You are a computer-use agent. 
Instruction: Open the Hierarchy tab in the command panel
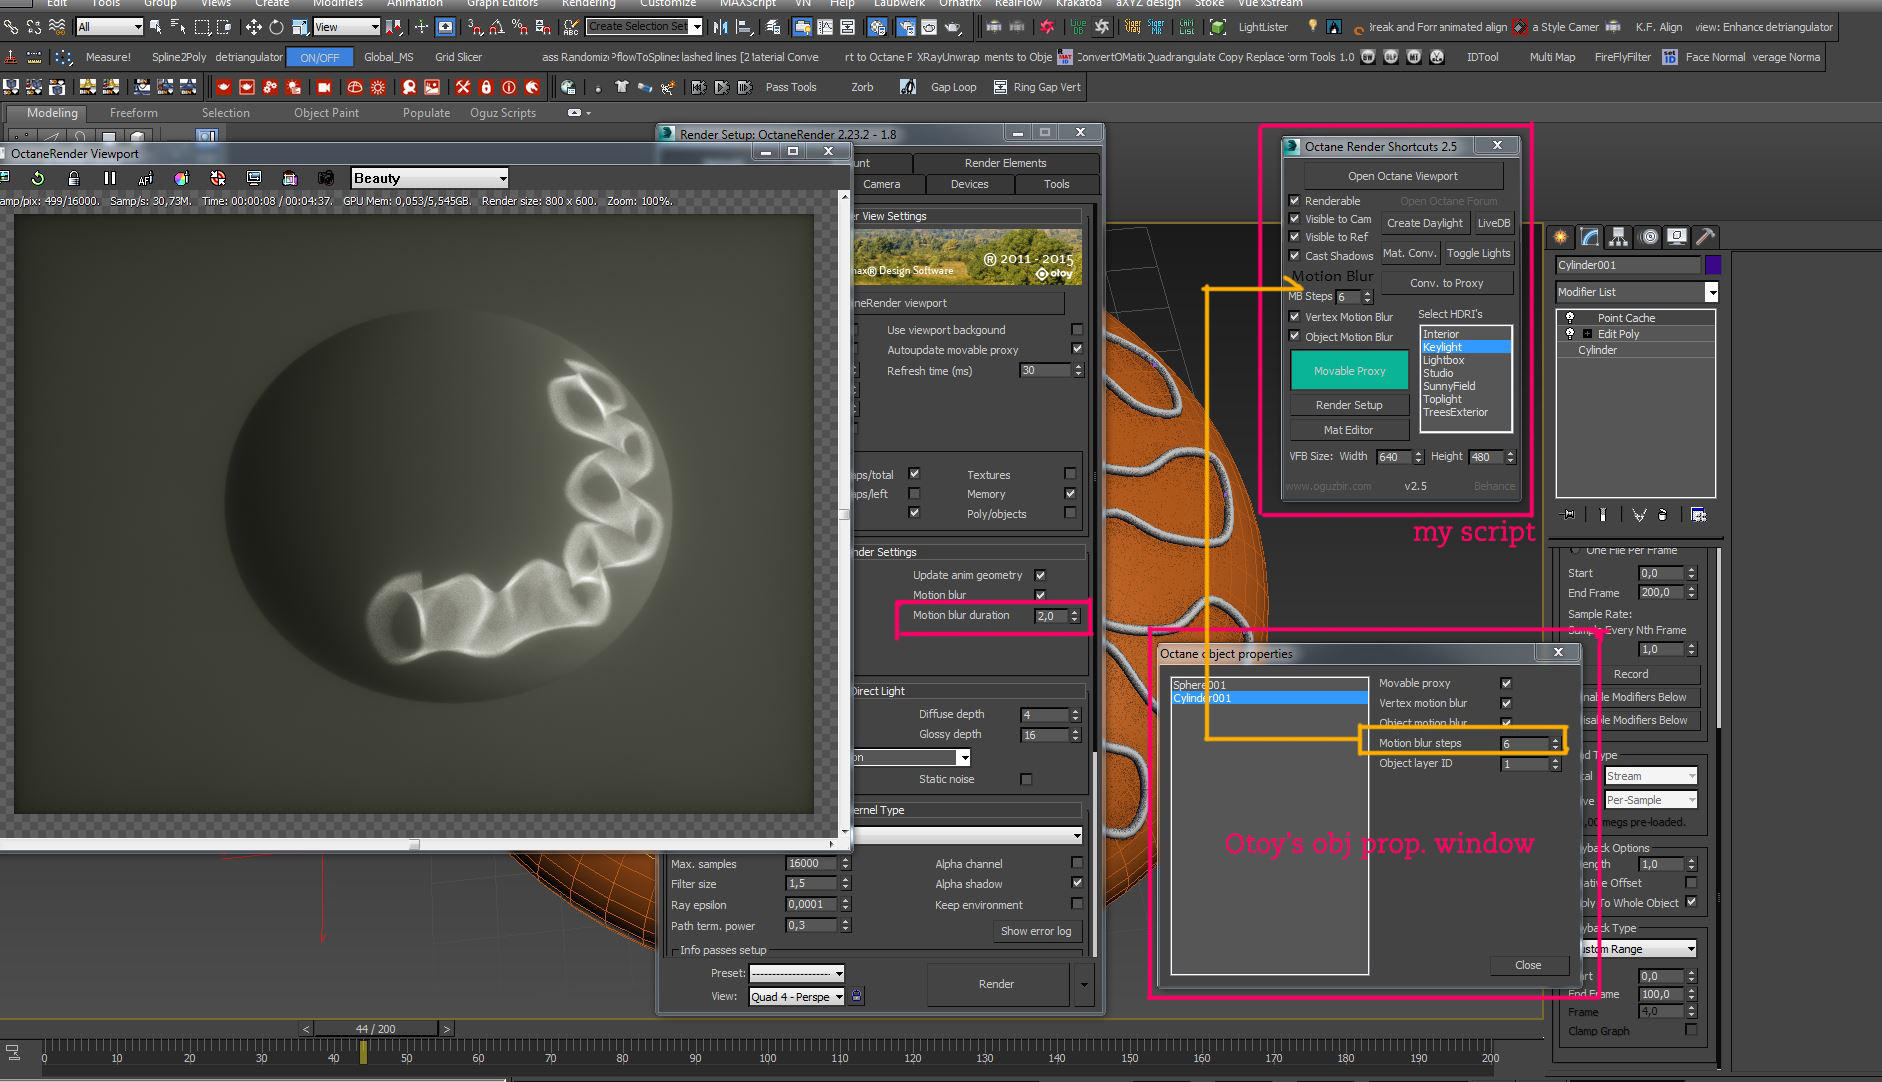point(1619,237)
